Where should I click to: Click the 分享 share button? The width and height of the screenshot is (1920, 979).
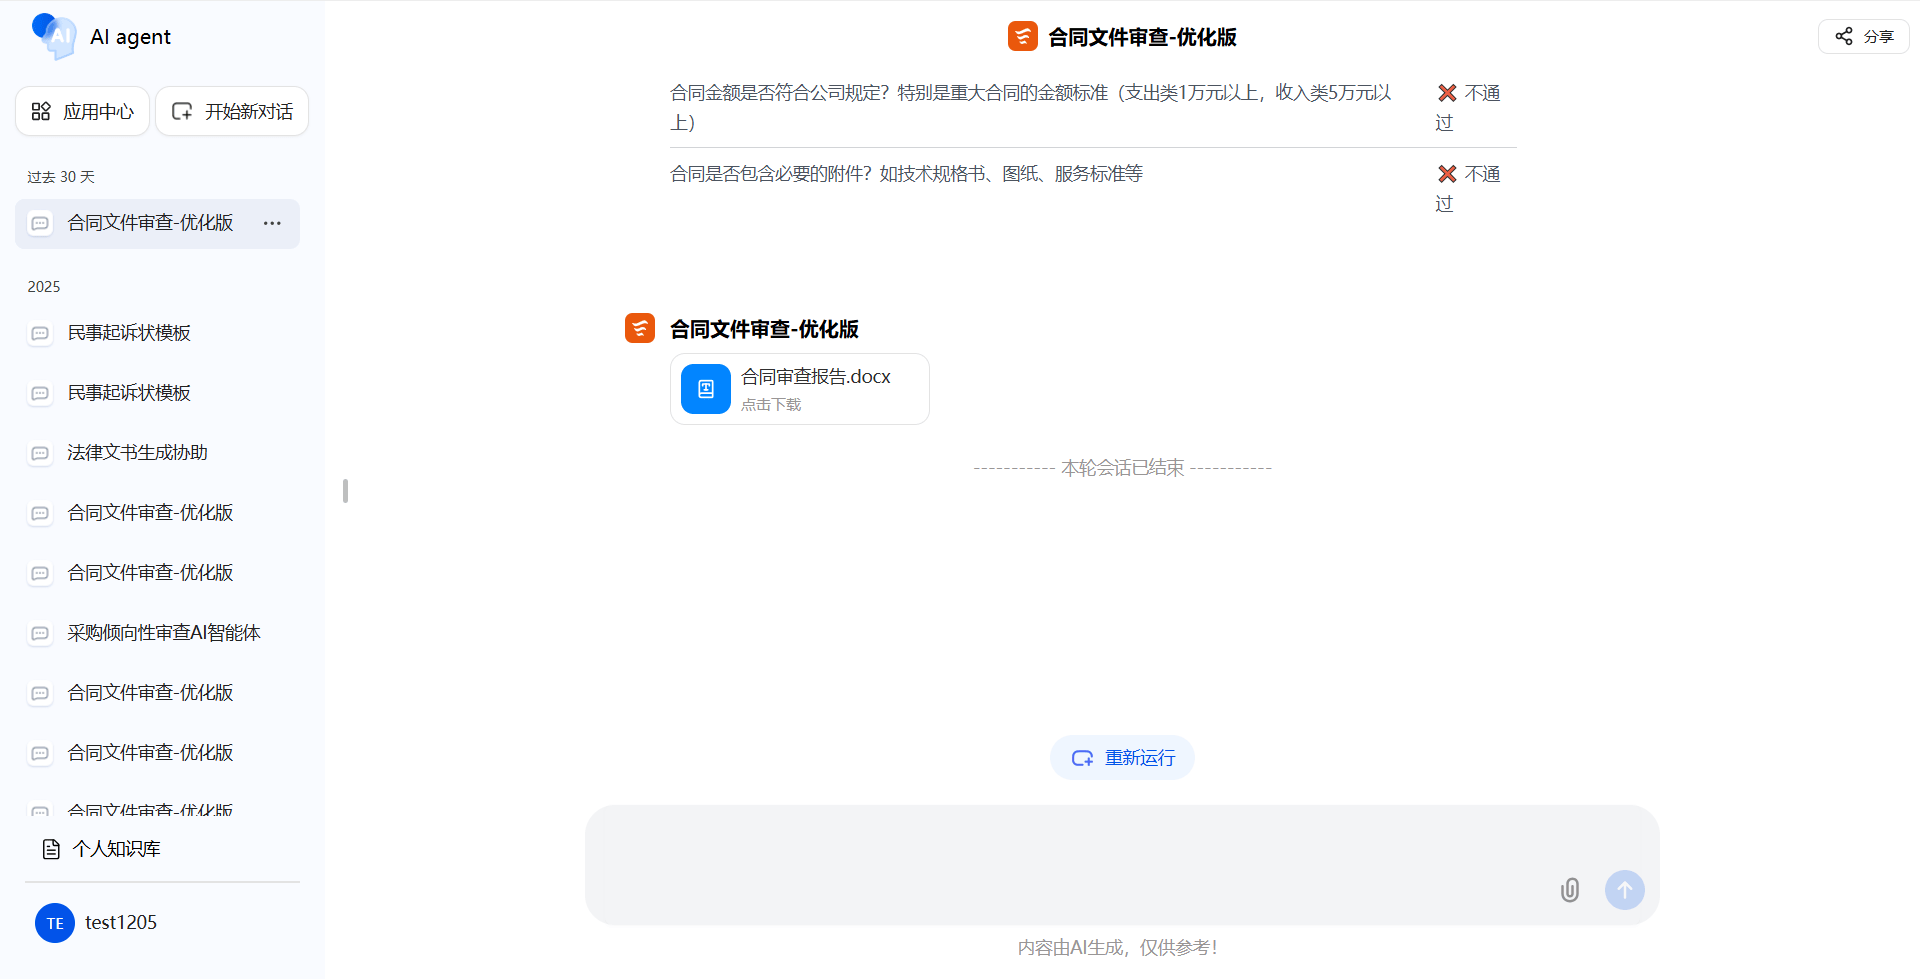click(1863, 37)
